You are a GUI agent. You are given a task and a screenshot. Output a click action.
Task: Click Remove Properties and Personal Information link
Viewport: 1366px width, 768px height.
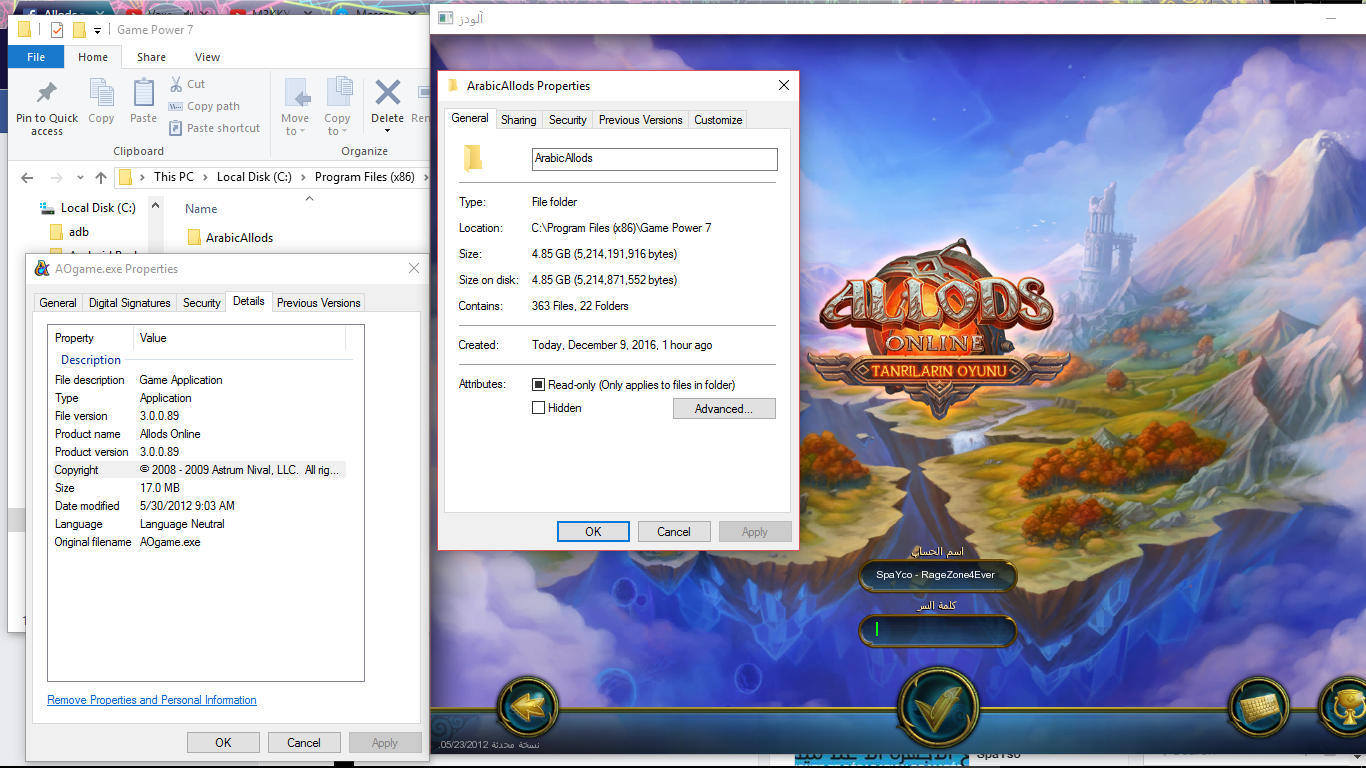(152, 700)
